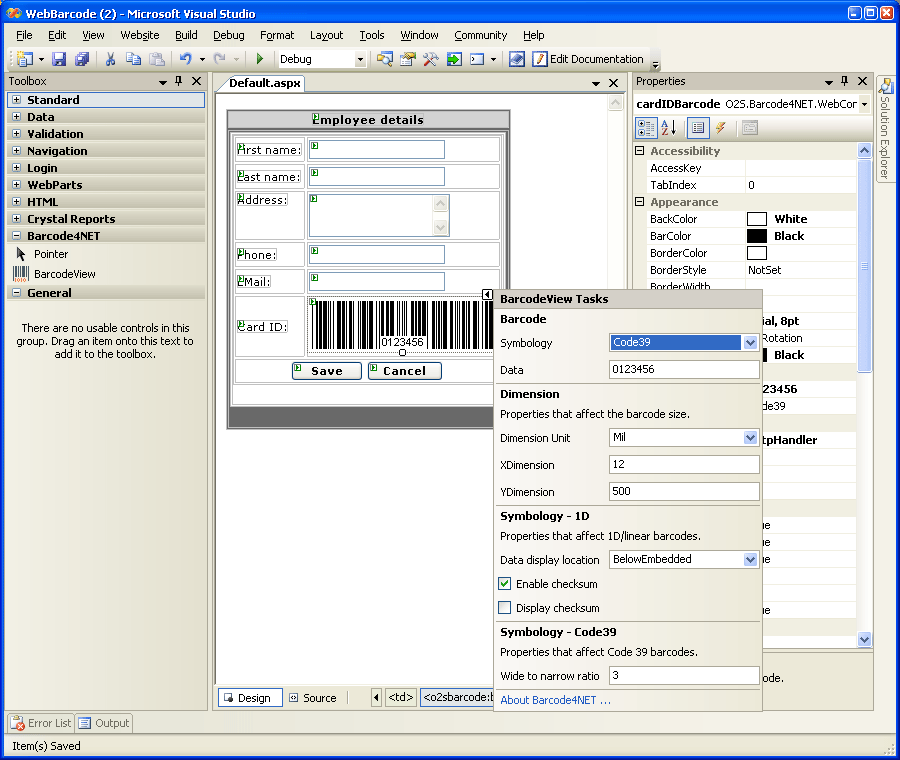This screenshot has width=900, height=760.
Task: Click the Categorized view icon in Properties
Action: click(646, 128)
